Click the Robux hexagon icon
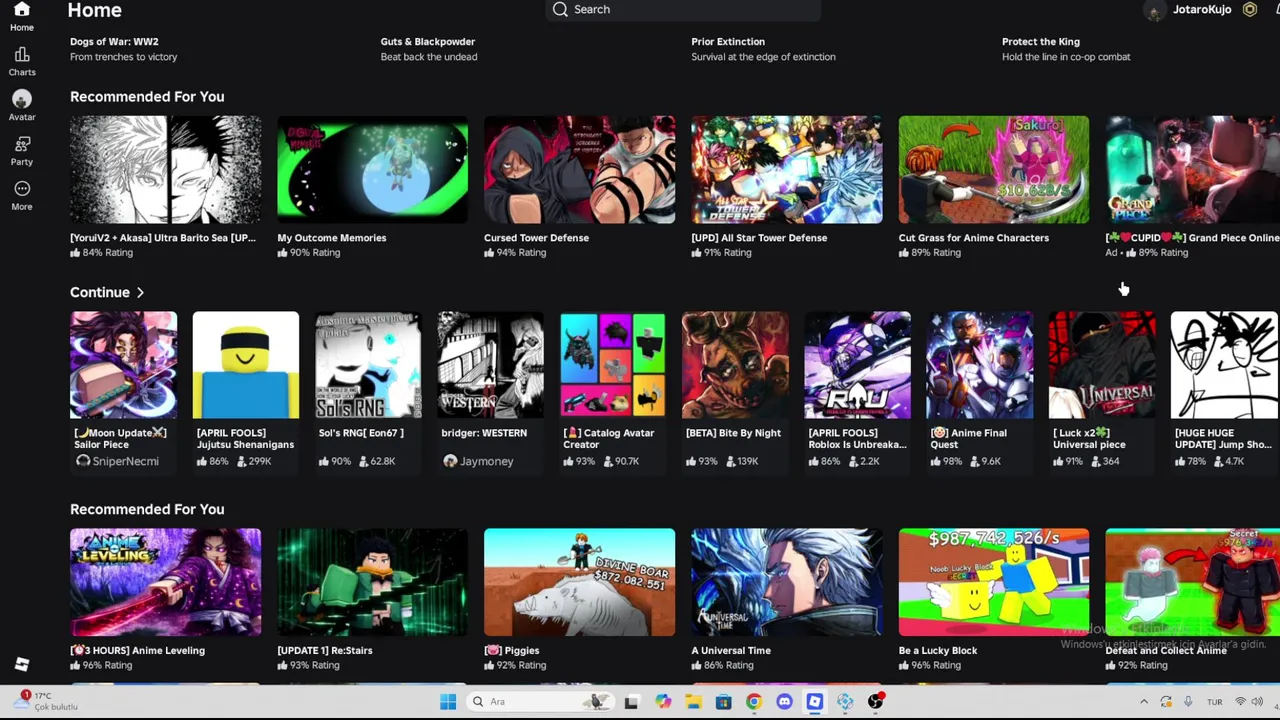Screen dimensions: 1280x720 point(1250,9)
